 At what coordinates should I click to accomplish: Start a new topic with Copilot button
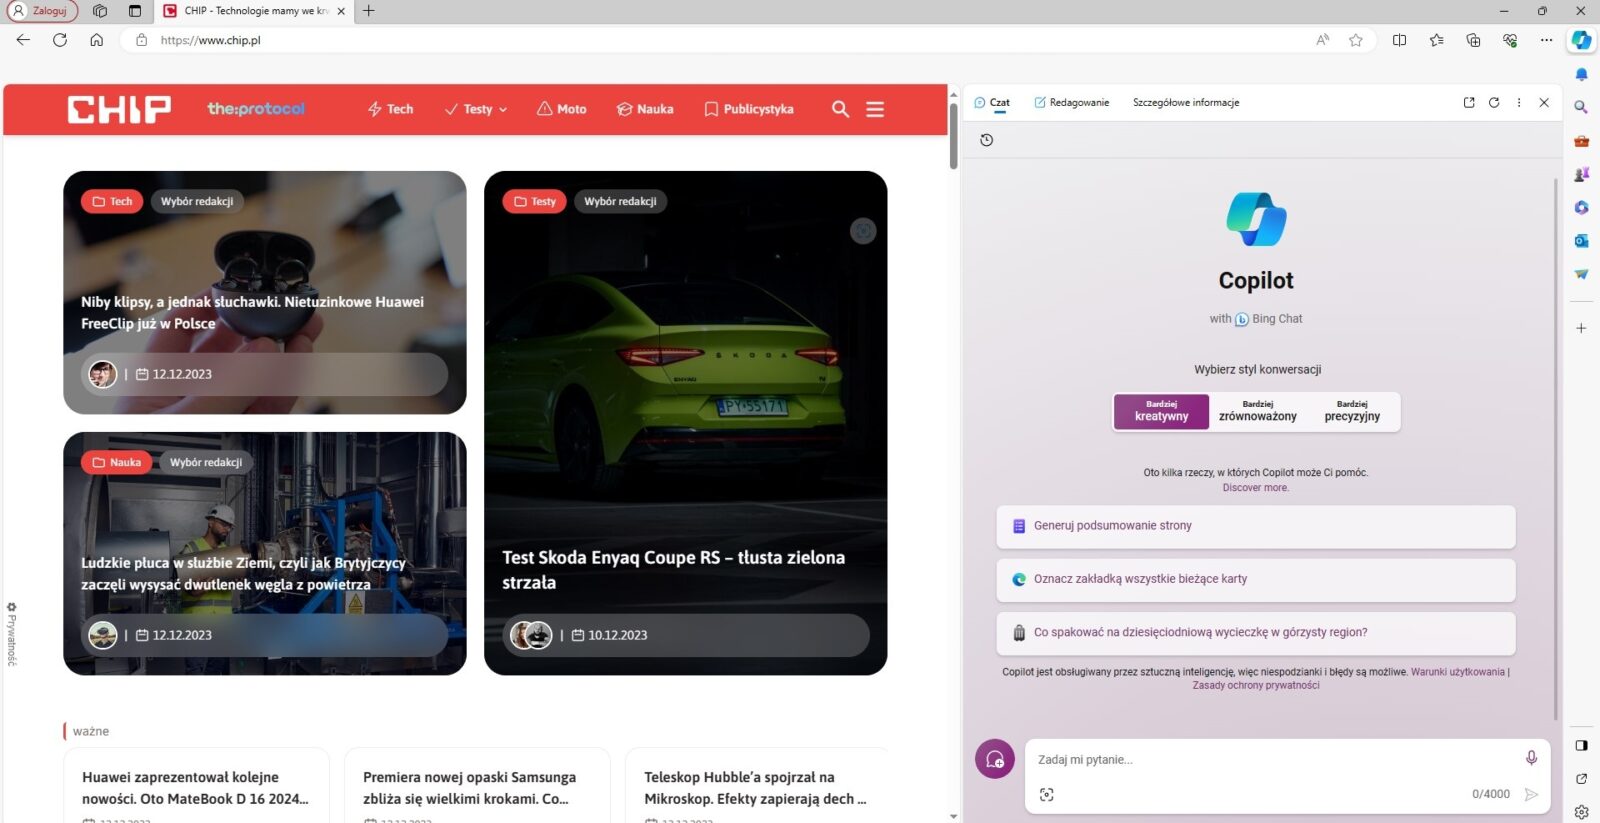coord(994,760)
